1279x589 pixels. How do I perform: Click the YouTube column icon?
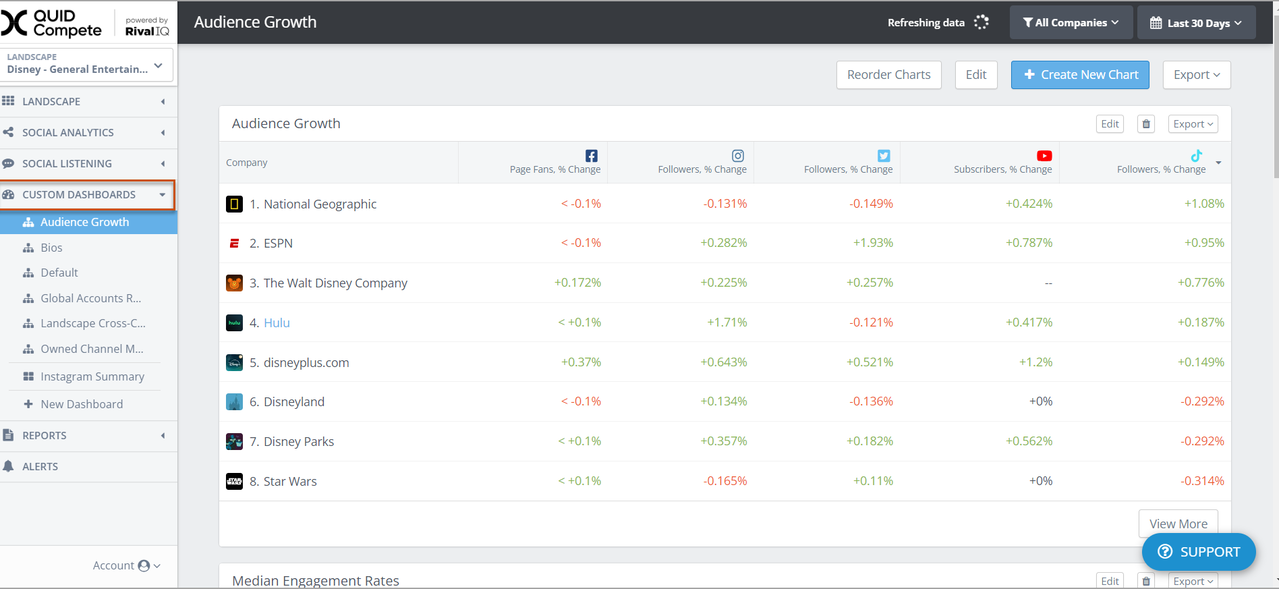point(1044,156)
